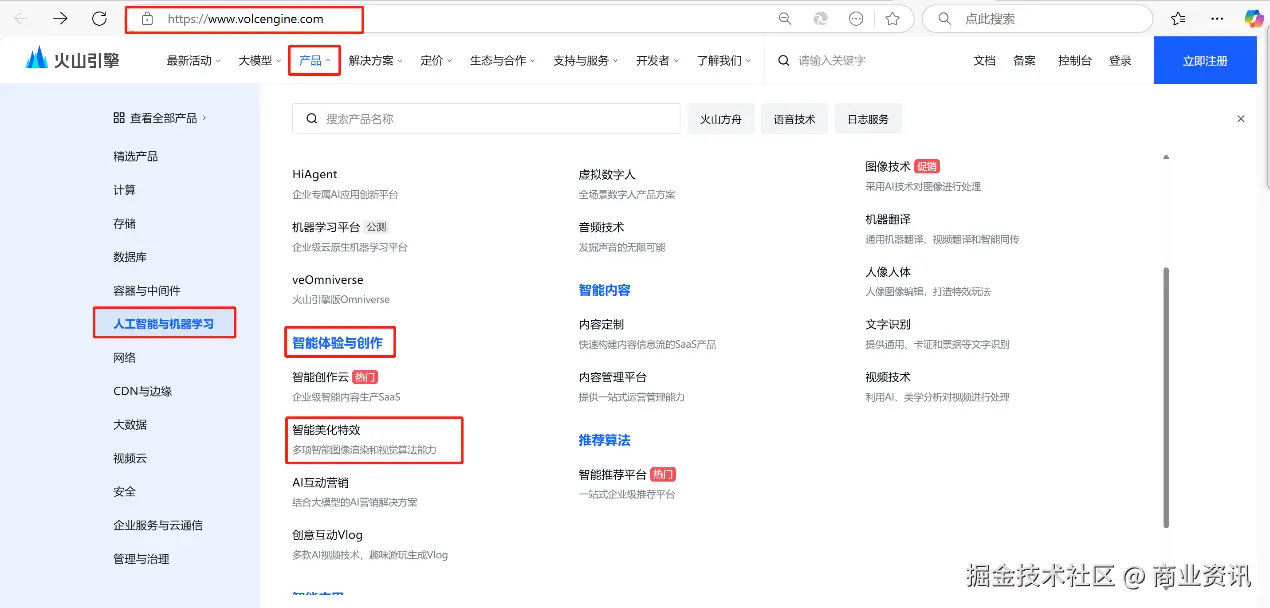This screenshot has height=608, width=1270.
Task: Click the magnifier icon beside 请输入关键字
Action: pyautogui.click(x=783, y=60)
